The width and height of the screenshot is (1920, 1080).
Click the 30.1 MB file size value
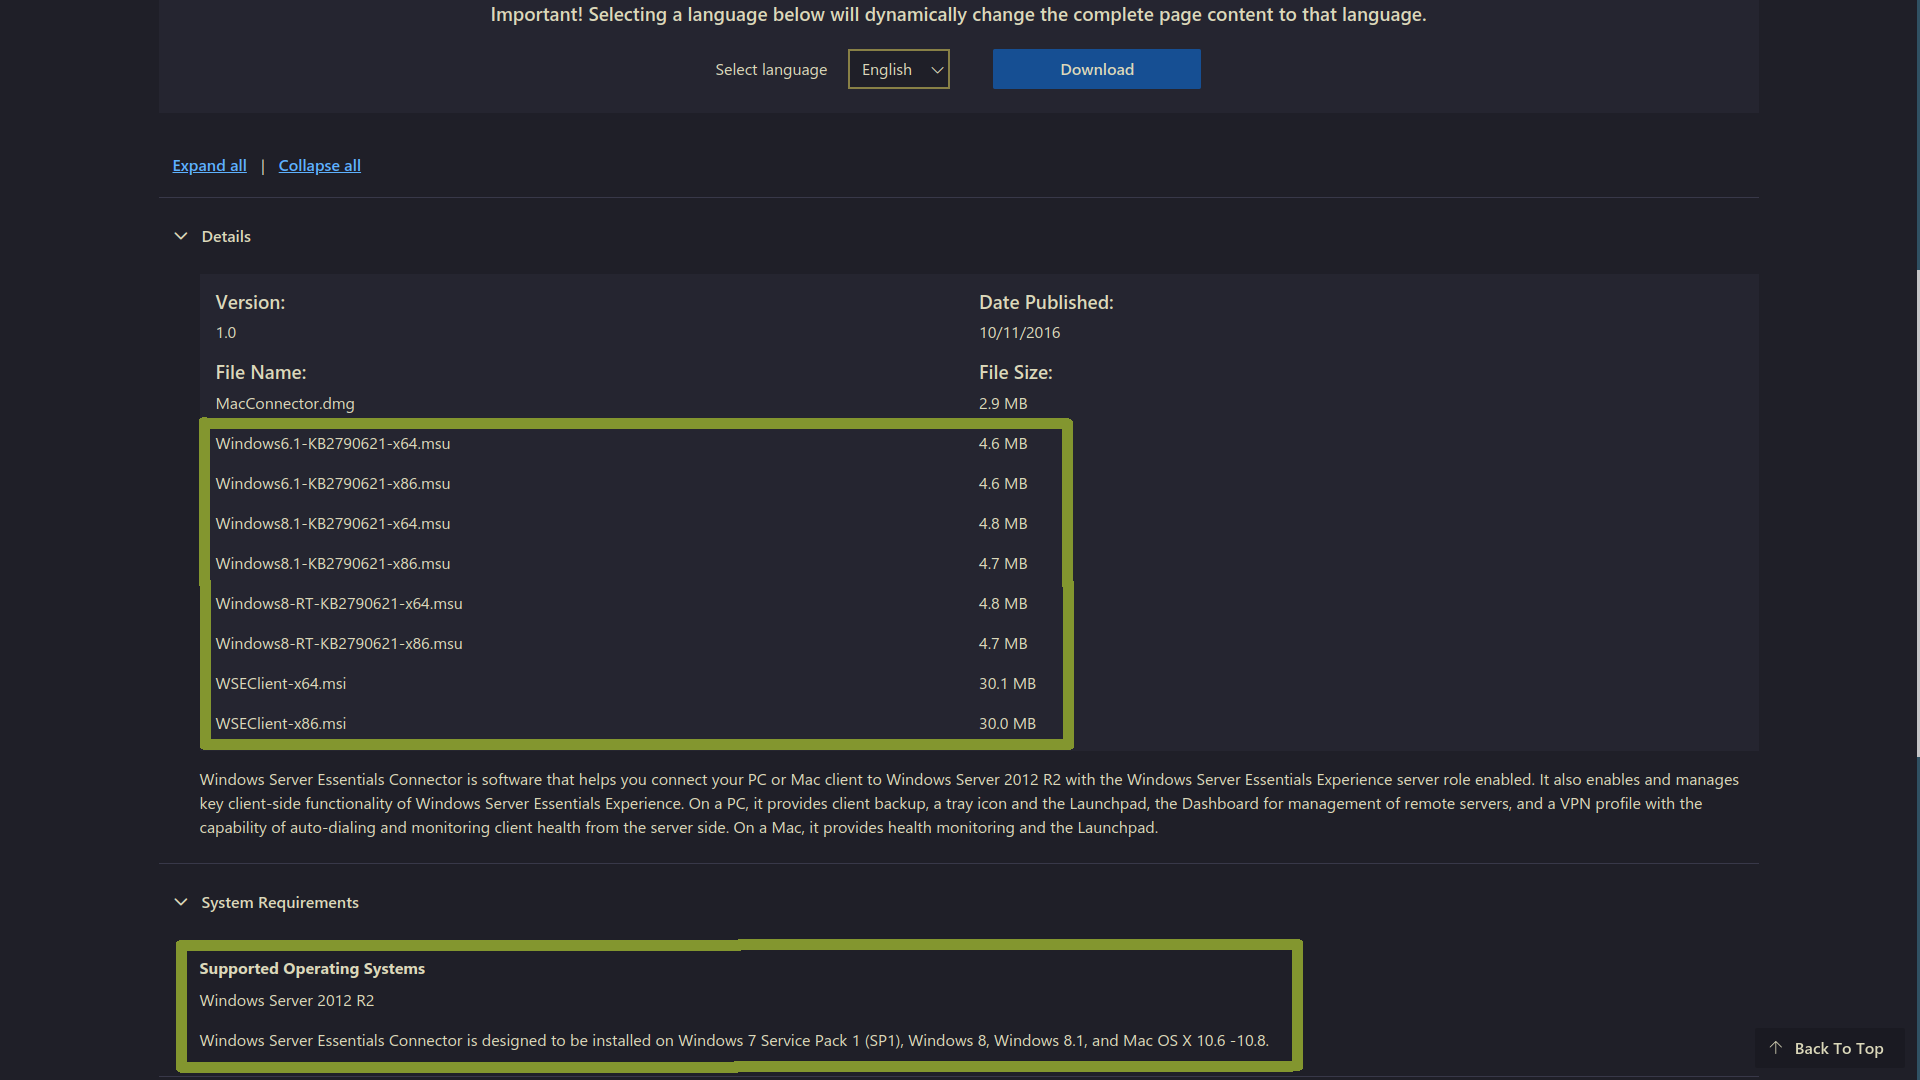[x=1007, y=683]
